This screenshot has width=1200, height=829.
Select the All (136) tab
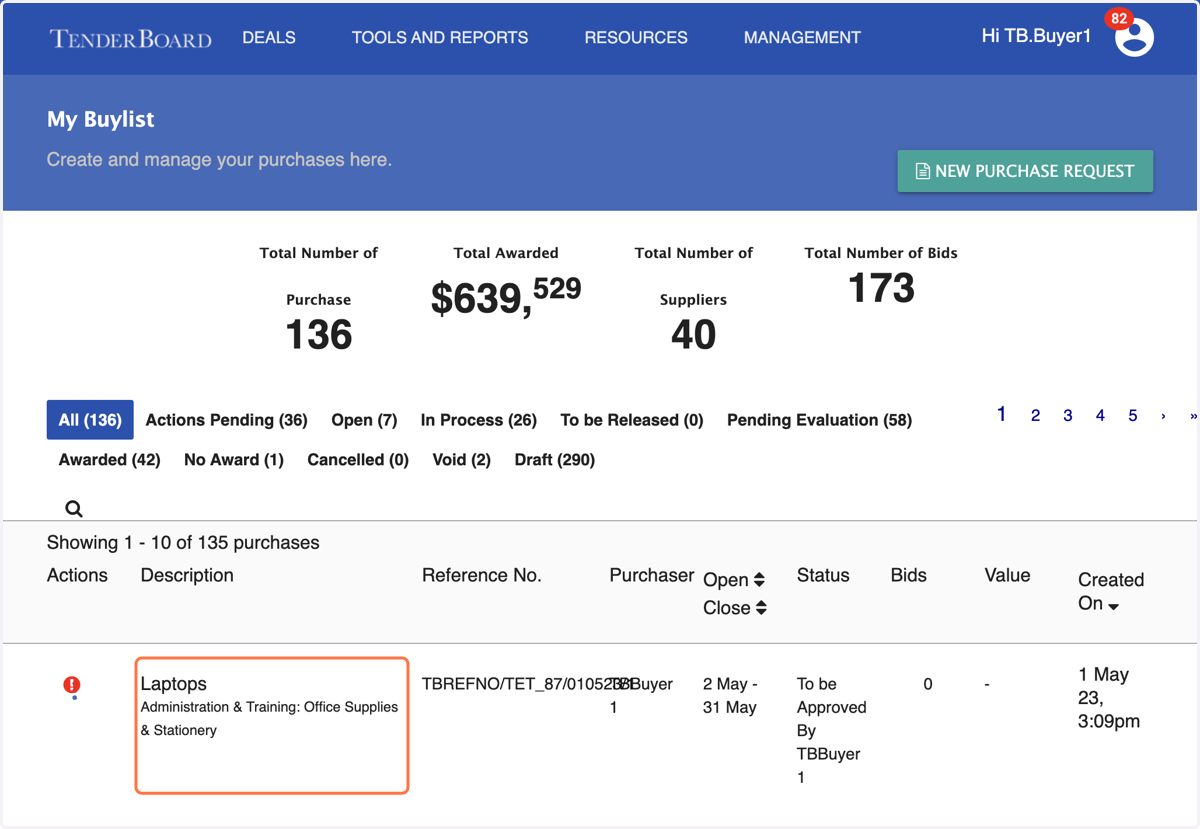[90, 420]
